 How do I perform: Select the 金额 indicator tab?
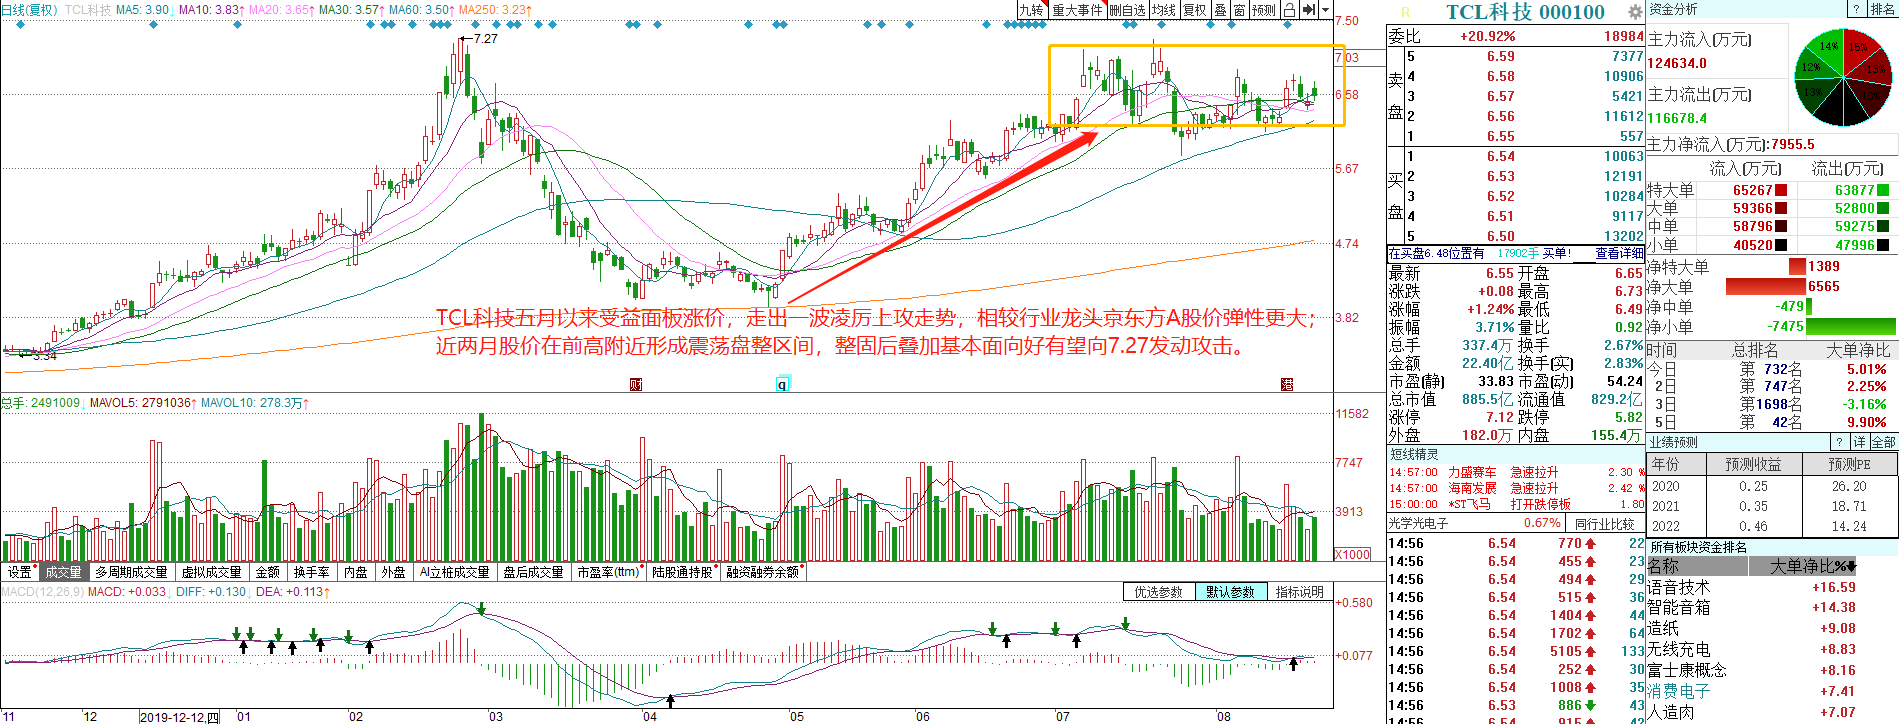click(x=268, y=572)
